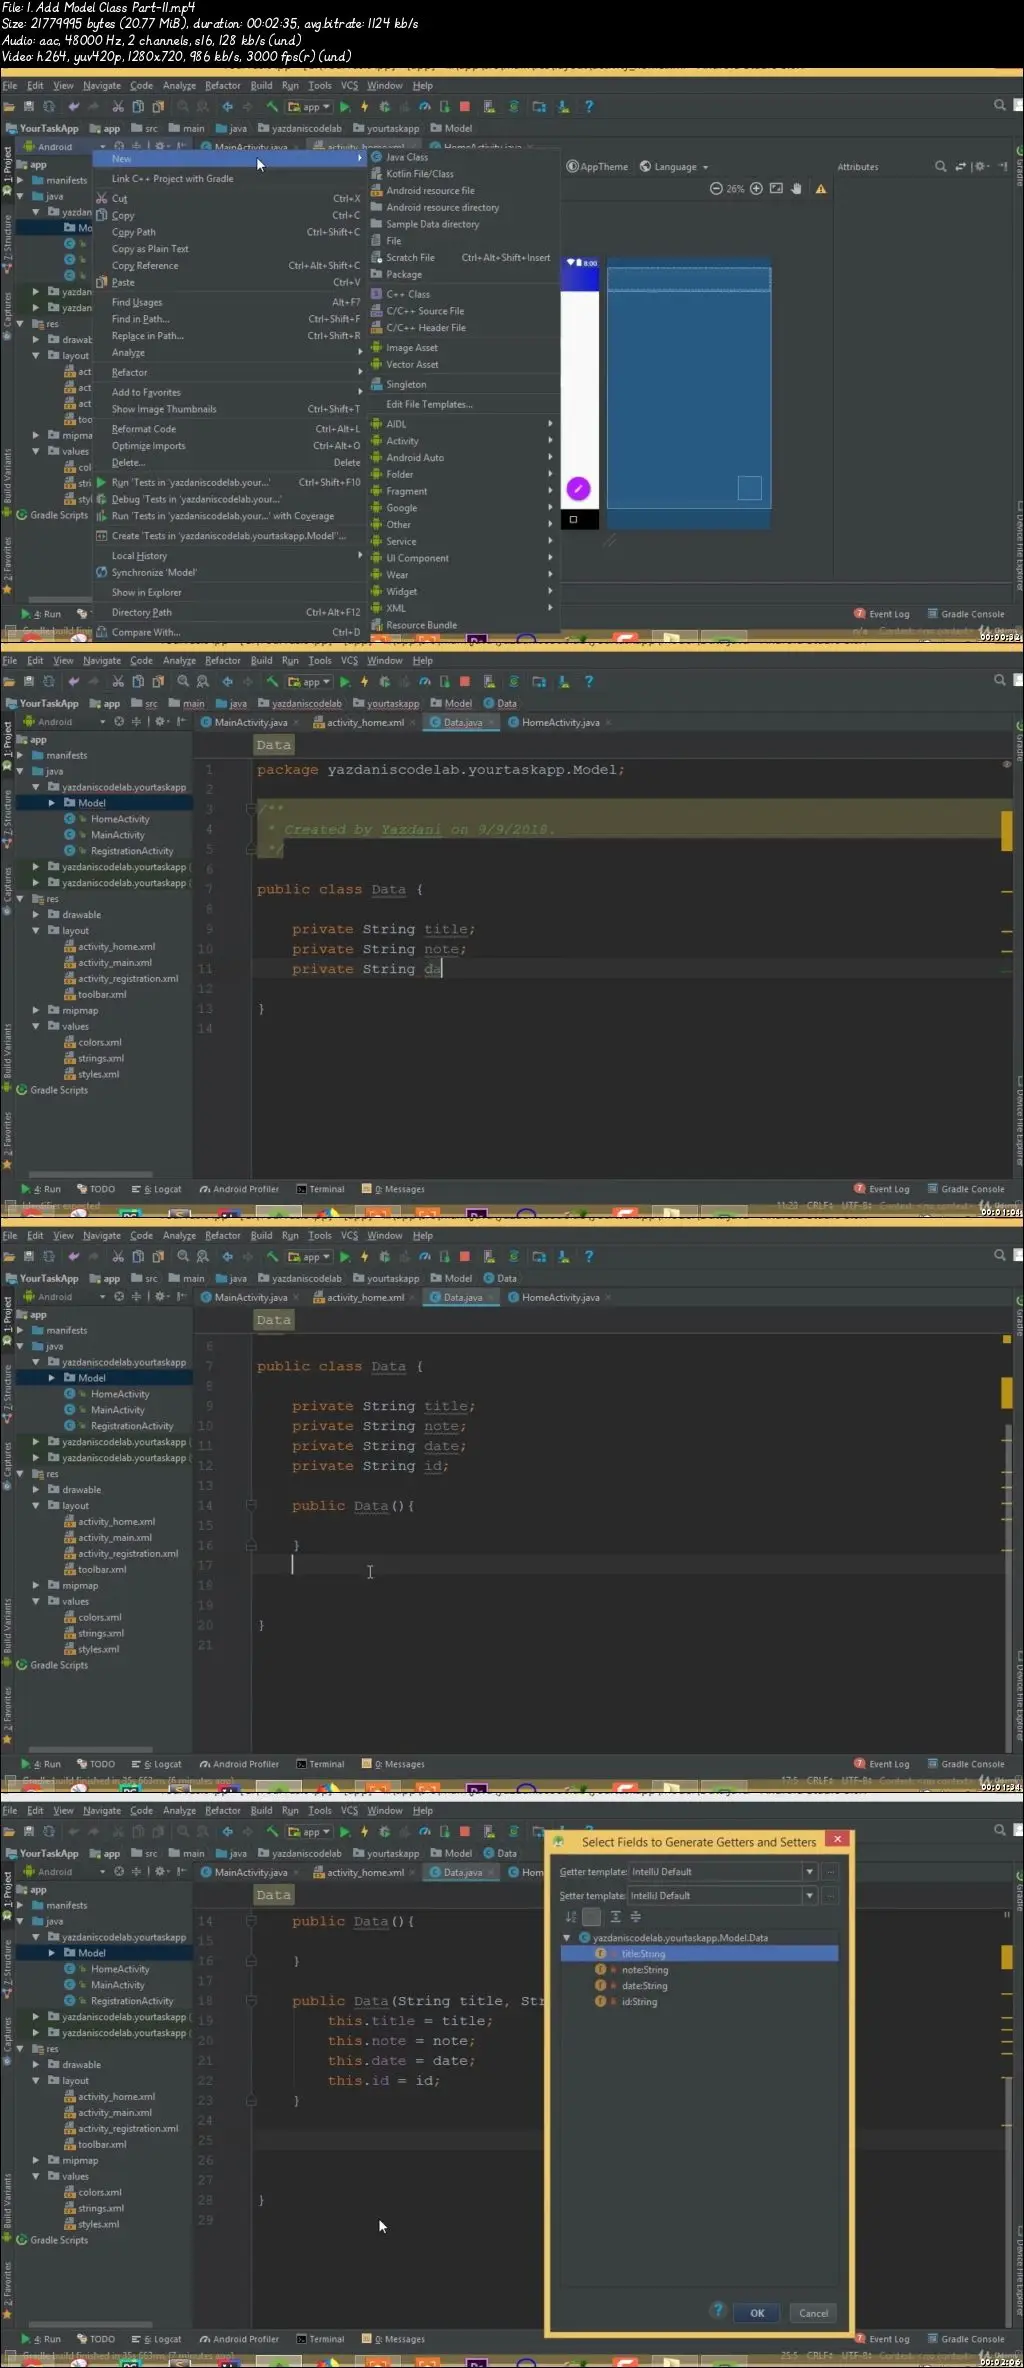Open the Language dropdown in design toolbar
This screenshot has width=1024, height=2368.
[x=675, y=167]
